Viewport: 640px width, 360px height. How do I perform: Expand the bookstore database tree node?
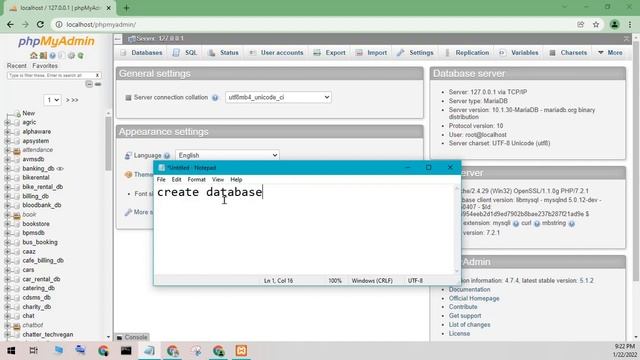coord(7,224)
